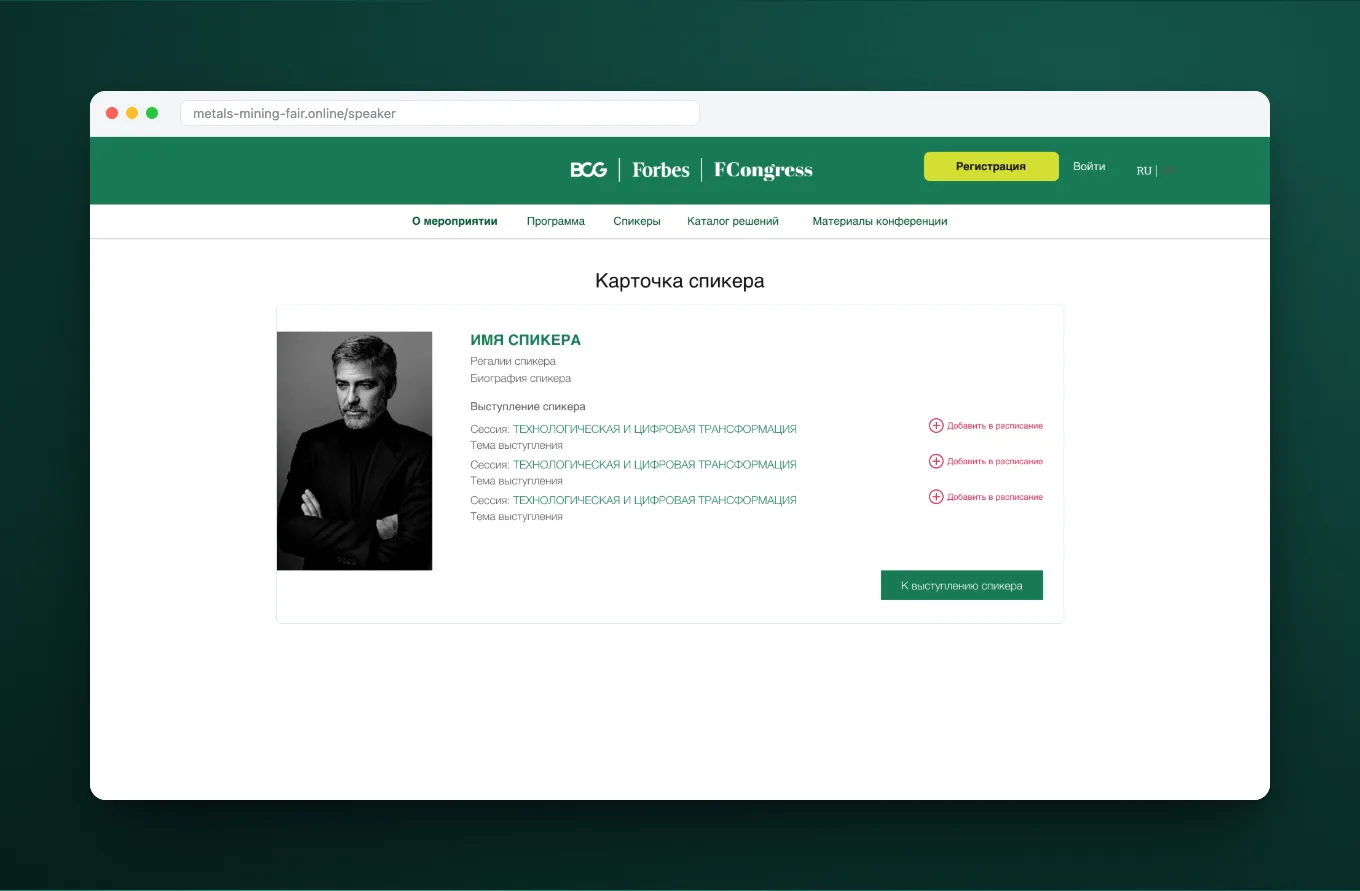1360x891 pixels.
Task: Click Добавить в расписание text of first session
Action: pyautogui.click(x=995, y=426)
